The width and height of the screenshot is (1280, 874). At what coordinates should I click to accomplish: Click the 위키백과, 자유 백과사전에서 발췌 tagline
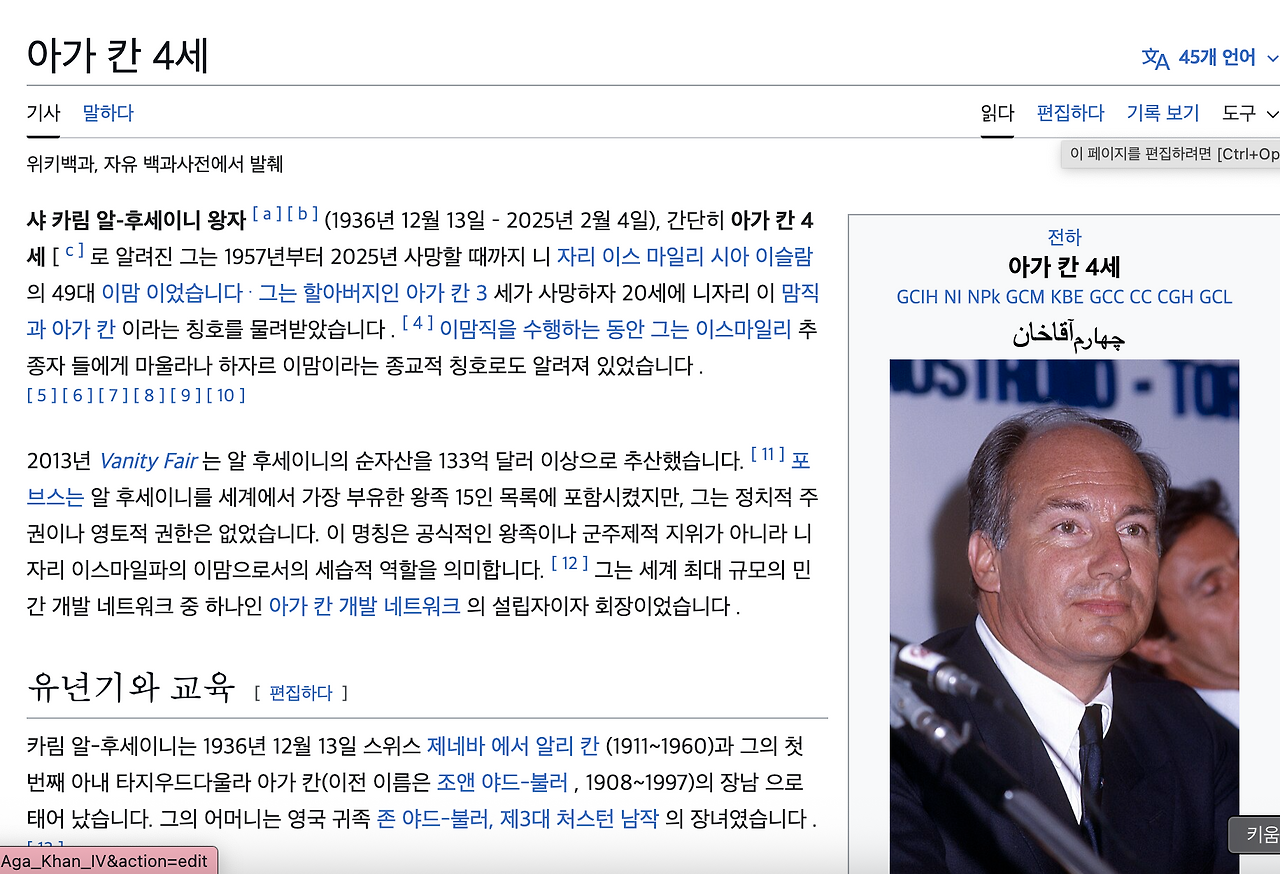[155, 164]
